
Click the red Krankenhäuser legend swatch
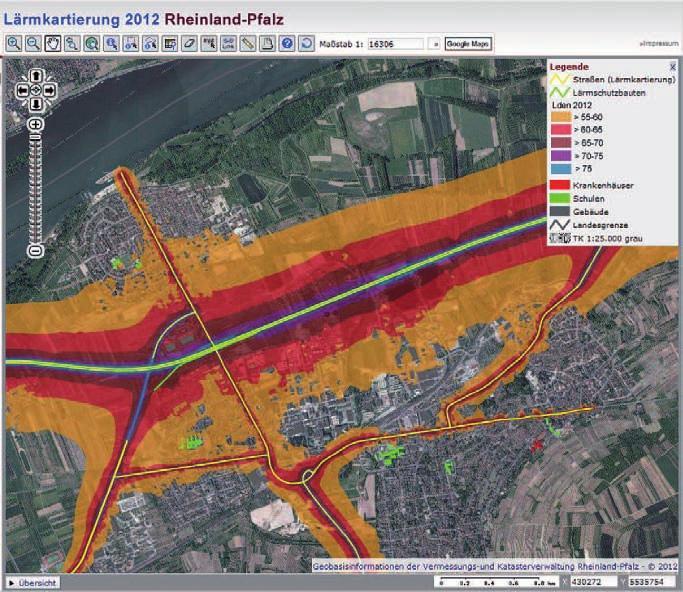560,185
